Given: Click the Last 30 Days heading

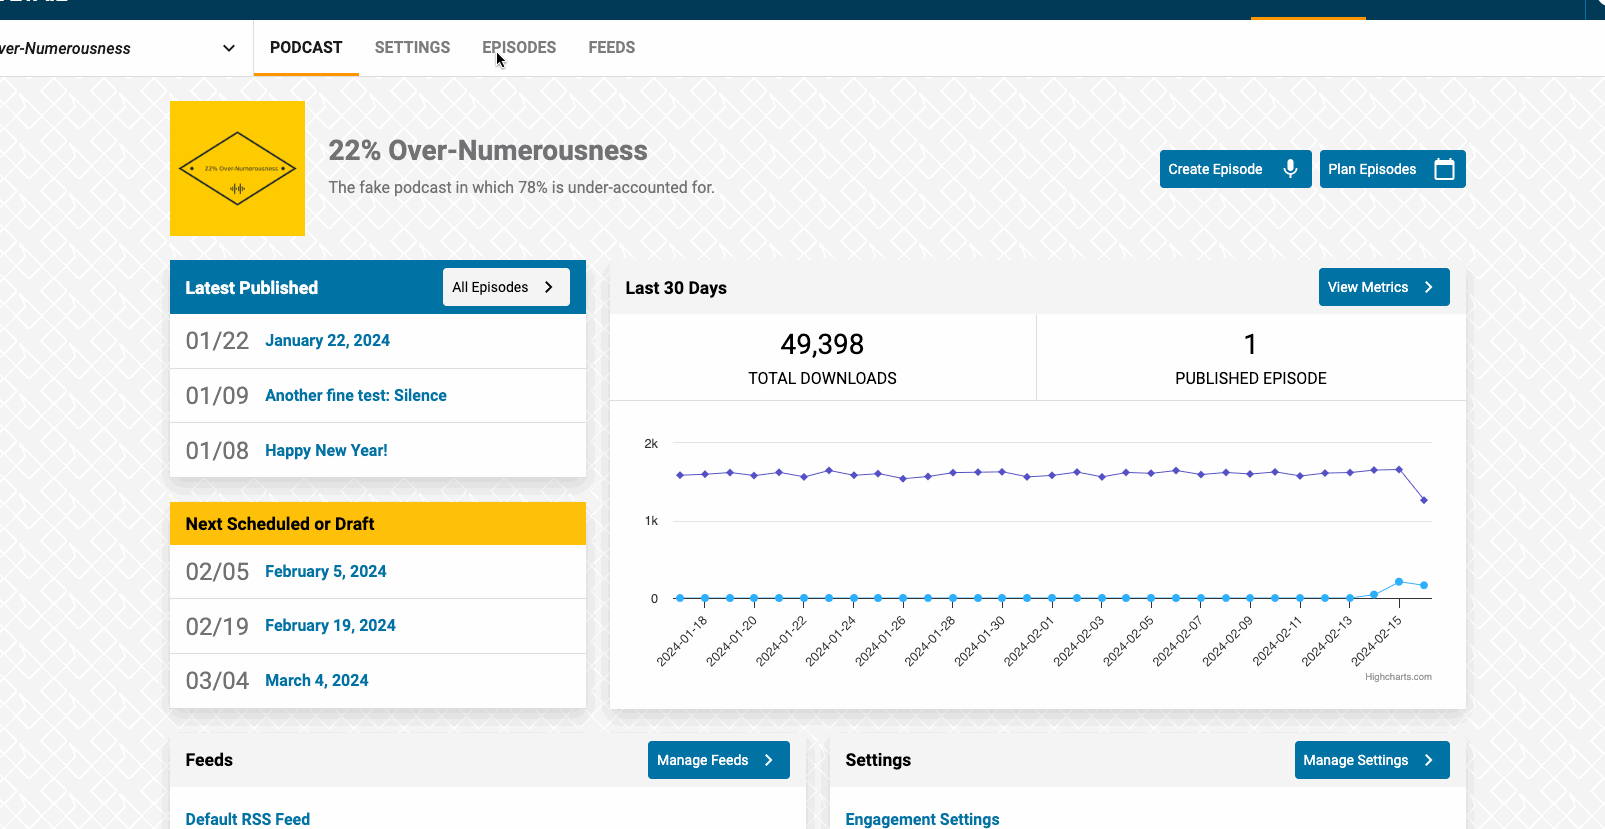Looking at the screenshot, I should pyautogui.click(x=676, y=288).
